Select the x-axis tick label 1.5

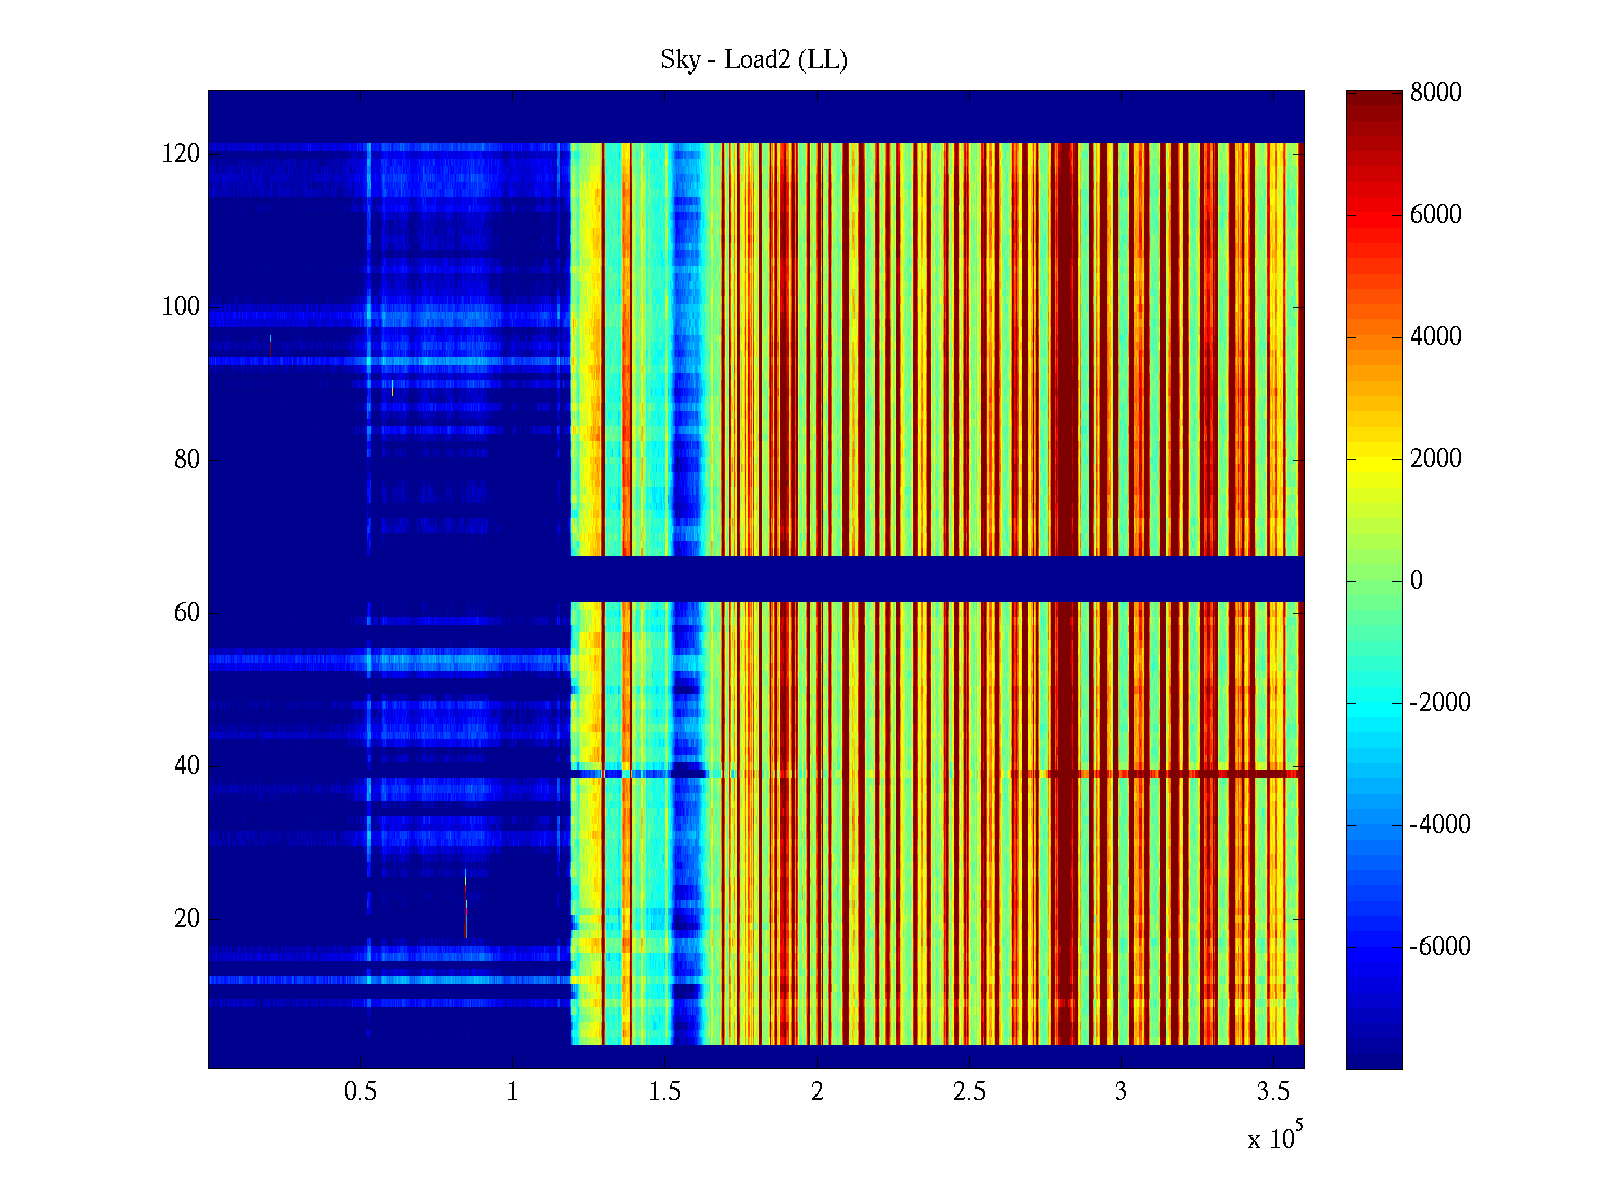[x=664, y=1092]
